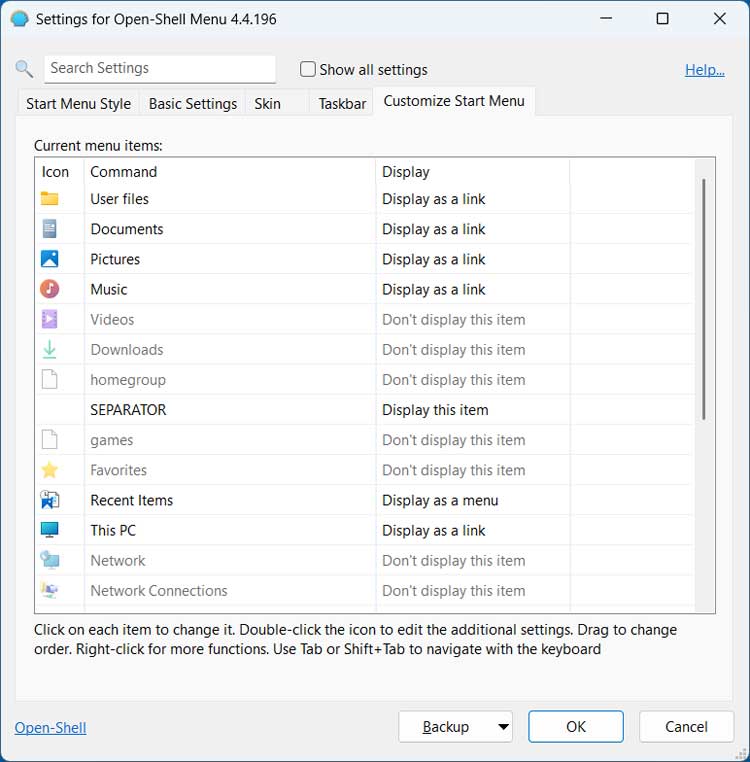Open the Basic Settings tab
Image resolution: width=750 pixels, height=762 pixels.
[193, 104]
